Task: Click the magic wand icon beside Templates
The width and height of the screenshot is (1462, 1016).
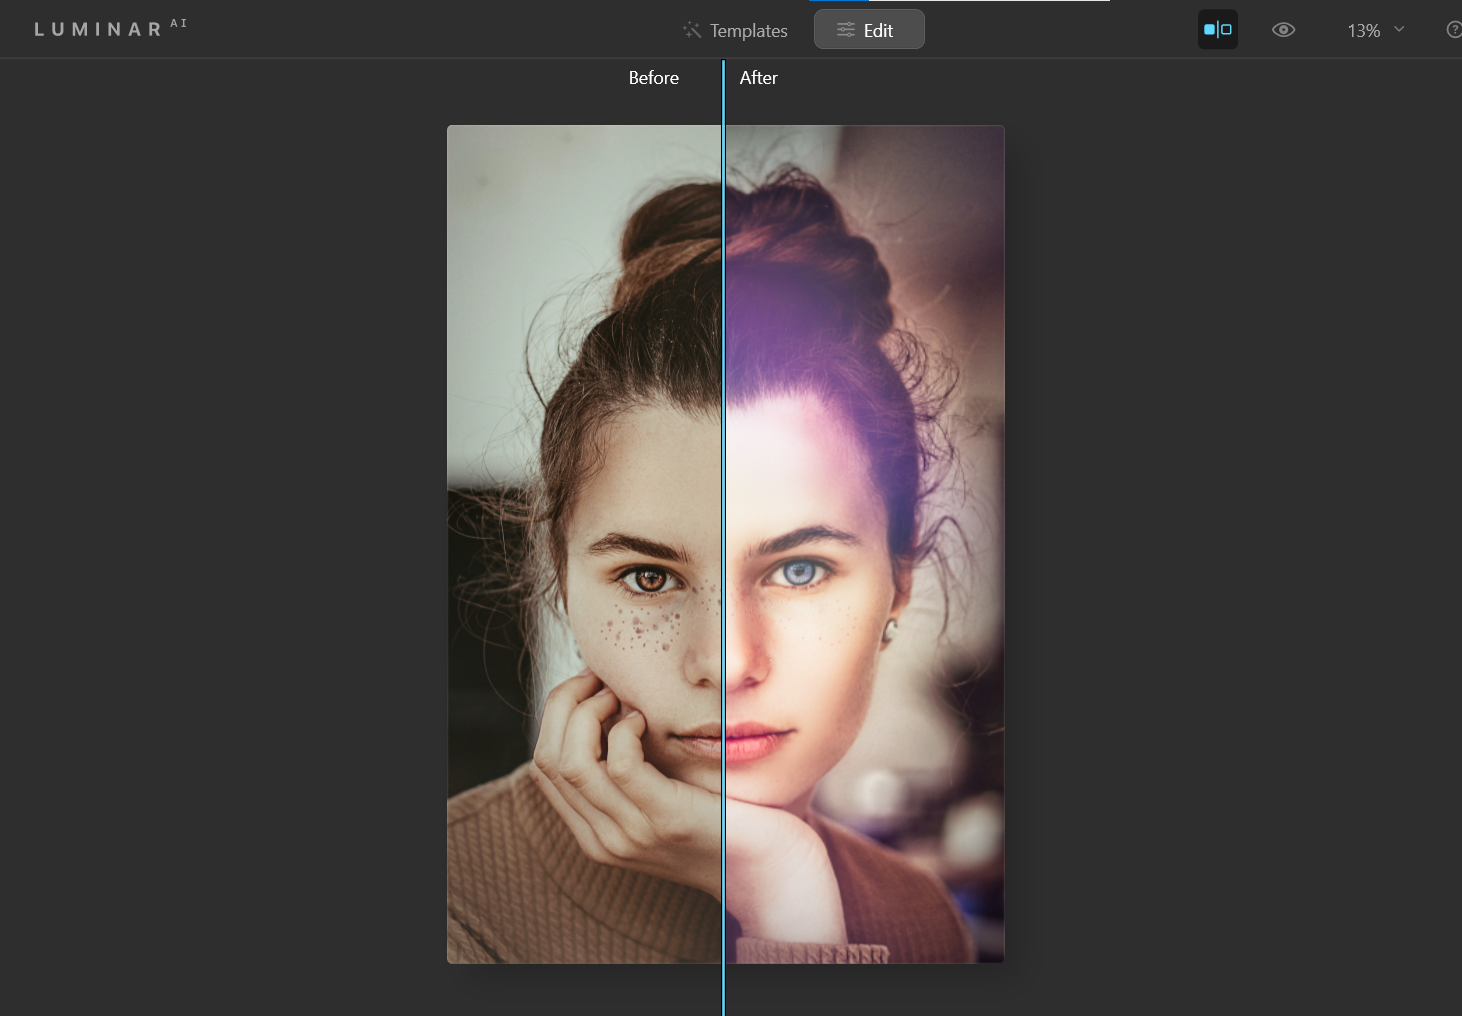Action: click(x=691, y=30)
